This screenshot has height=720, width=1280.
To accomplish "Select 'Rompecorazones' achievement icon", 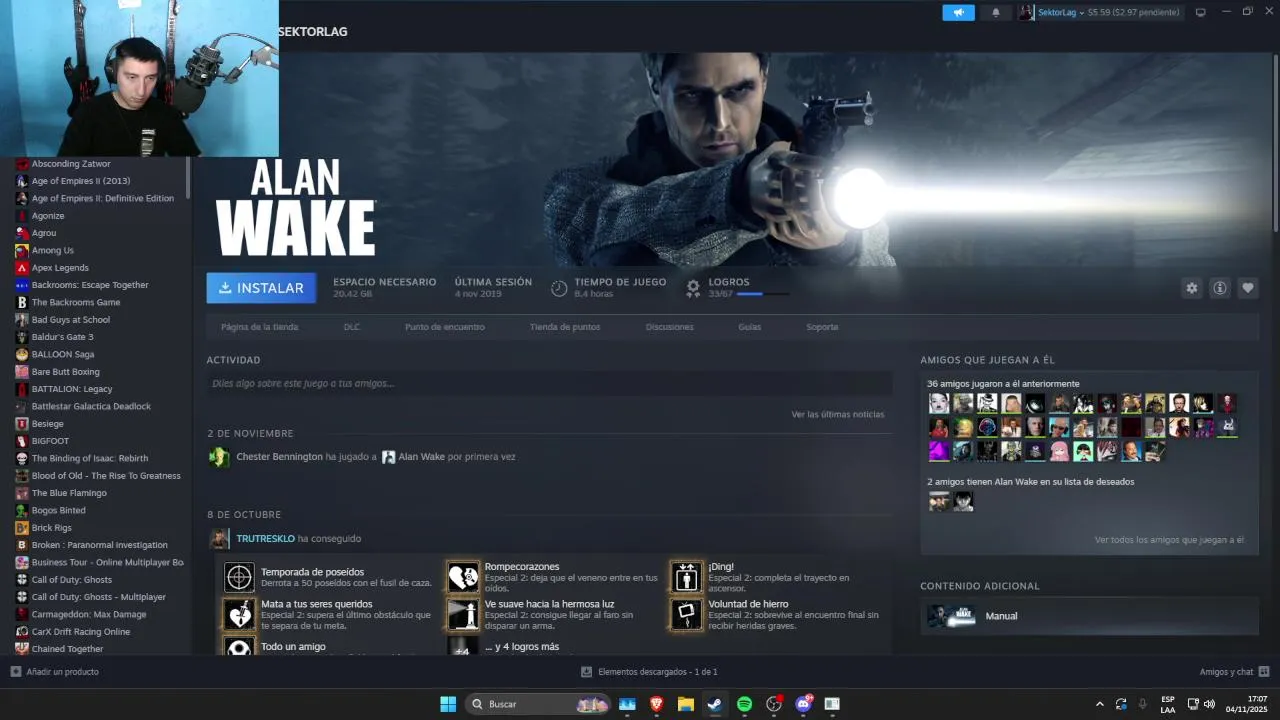I will pos(463,577).
